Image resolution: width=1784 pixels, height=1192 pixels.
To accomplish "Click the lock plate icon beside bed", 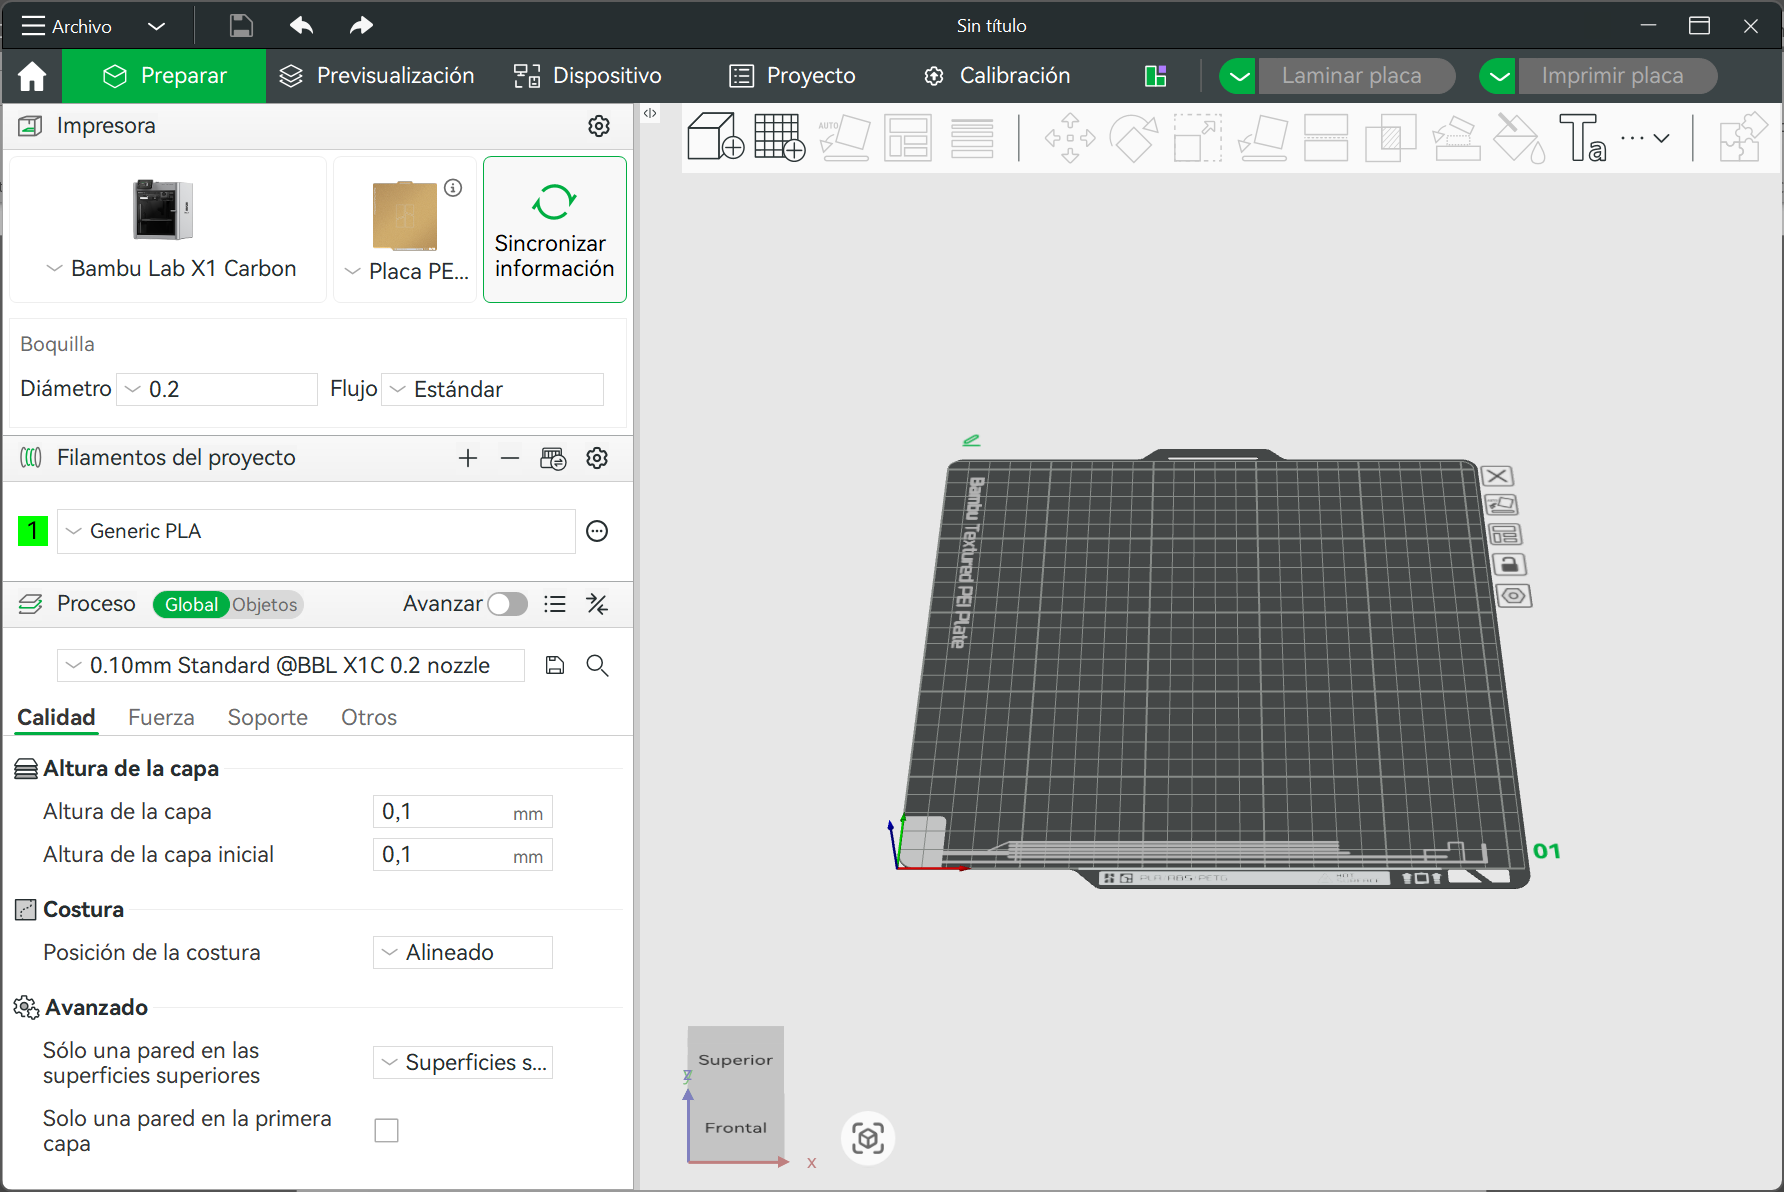I will point(1509,565).
